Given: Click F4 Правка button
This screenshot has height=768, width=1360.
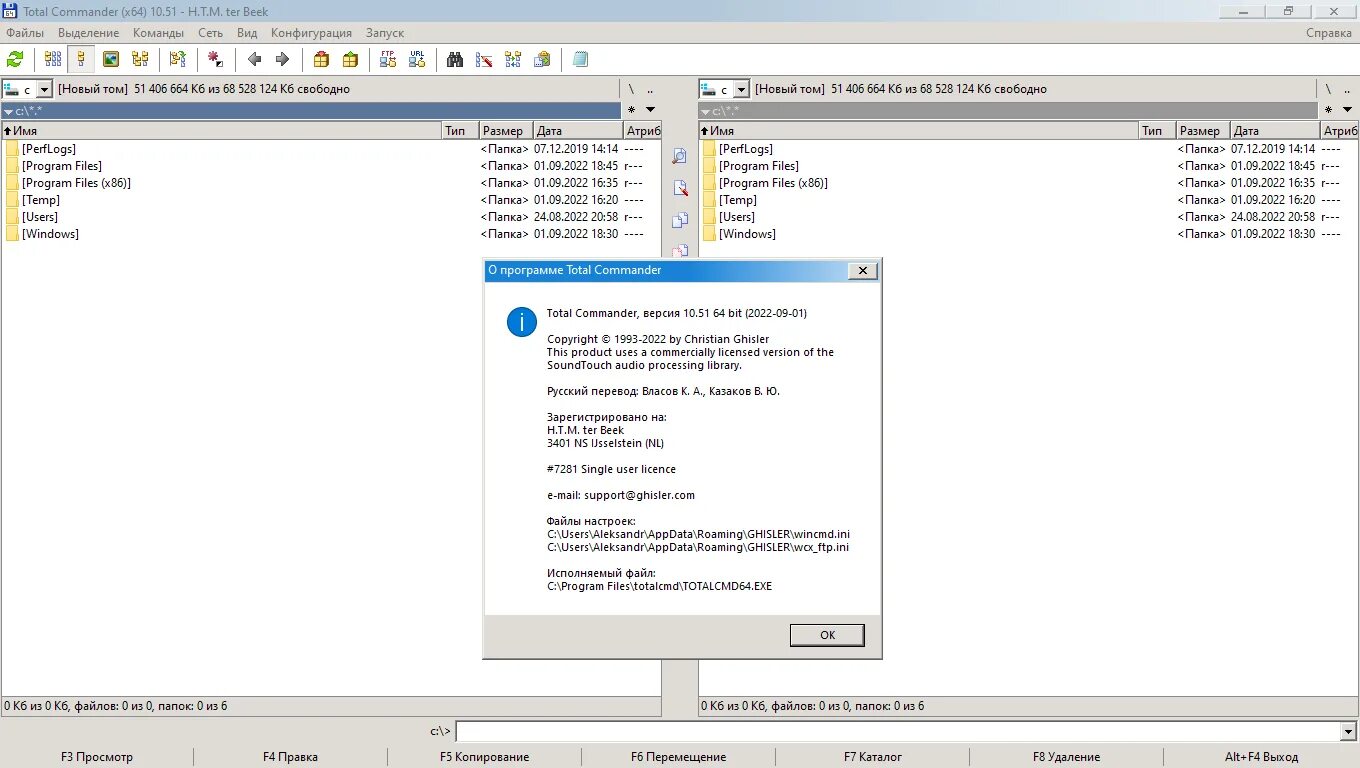Looking at the screenshot, I should click(290, 757).
